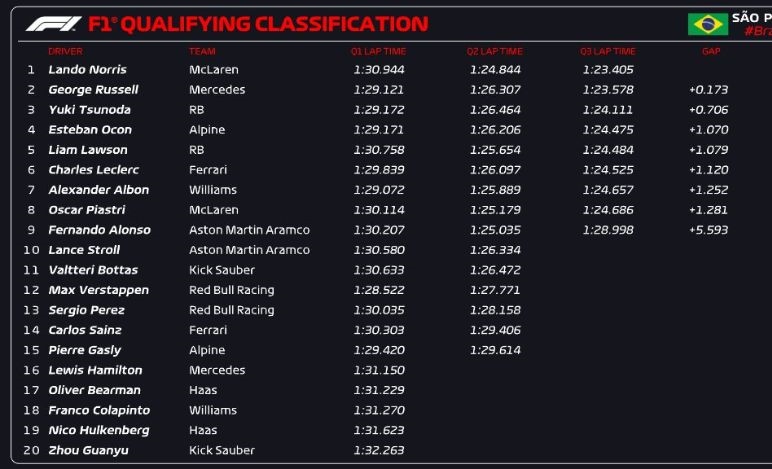Screen dimensions: 772x469
Task: Select the DRIVER column header
Action: 65,51
